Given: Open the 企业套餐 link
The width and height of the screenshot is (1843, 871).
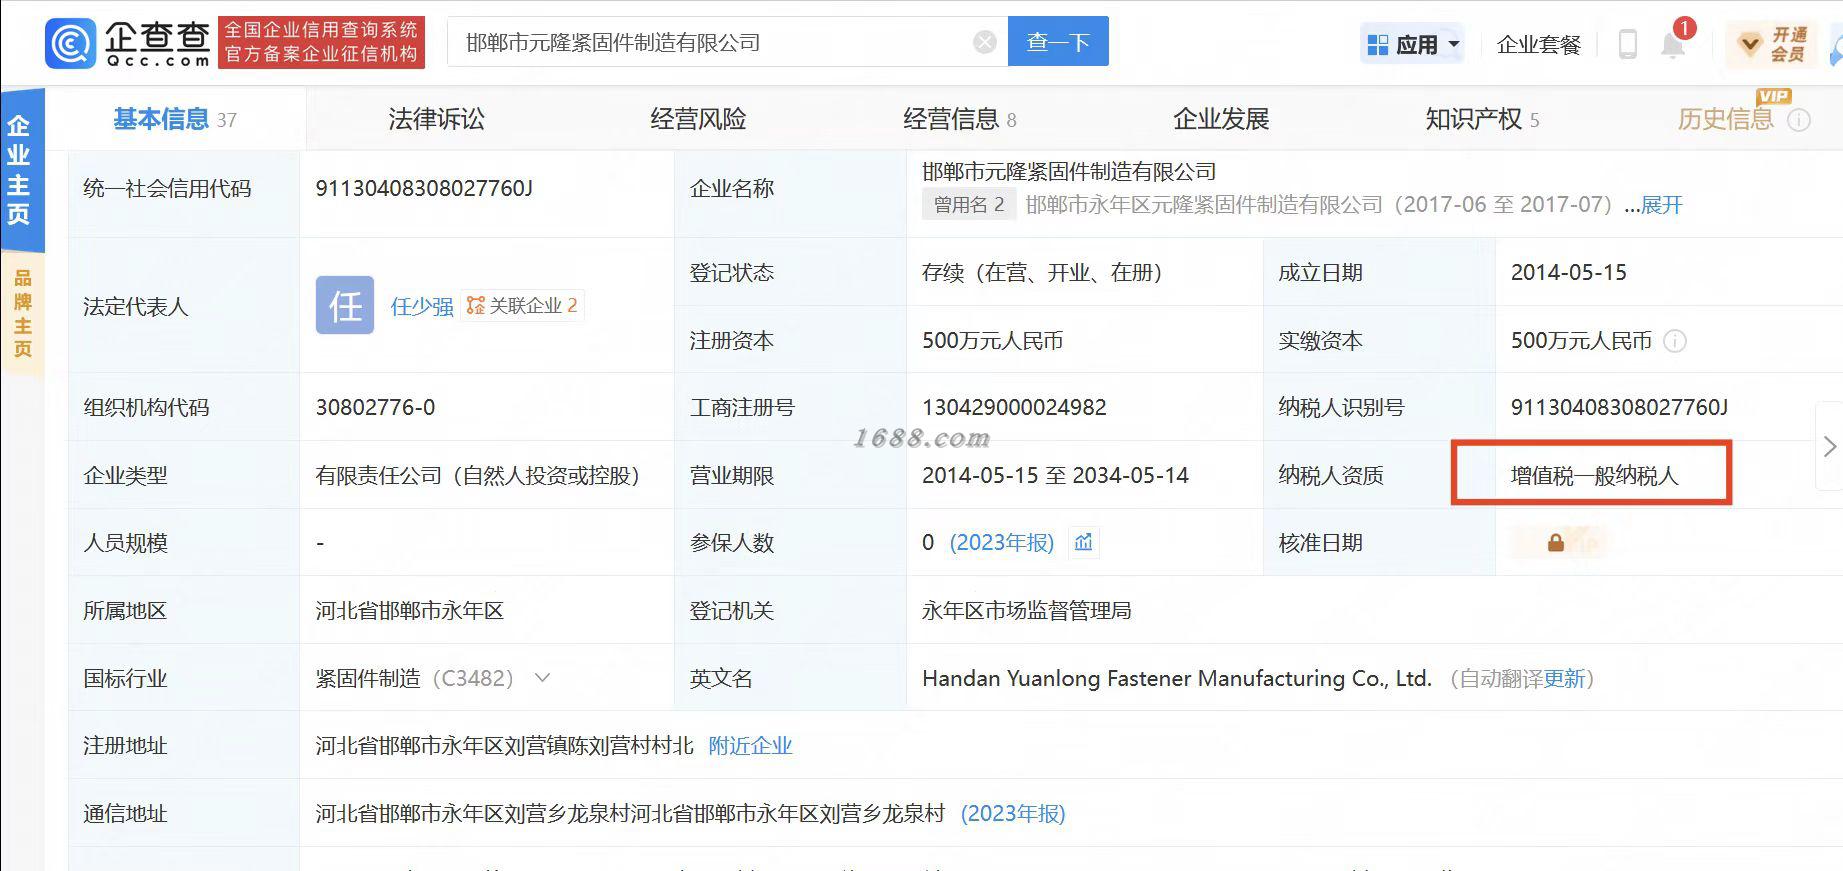Looking at the screenshot, I should click(x=1539, y=44).
